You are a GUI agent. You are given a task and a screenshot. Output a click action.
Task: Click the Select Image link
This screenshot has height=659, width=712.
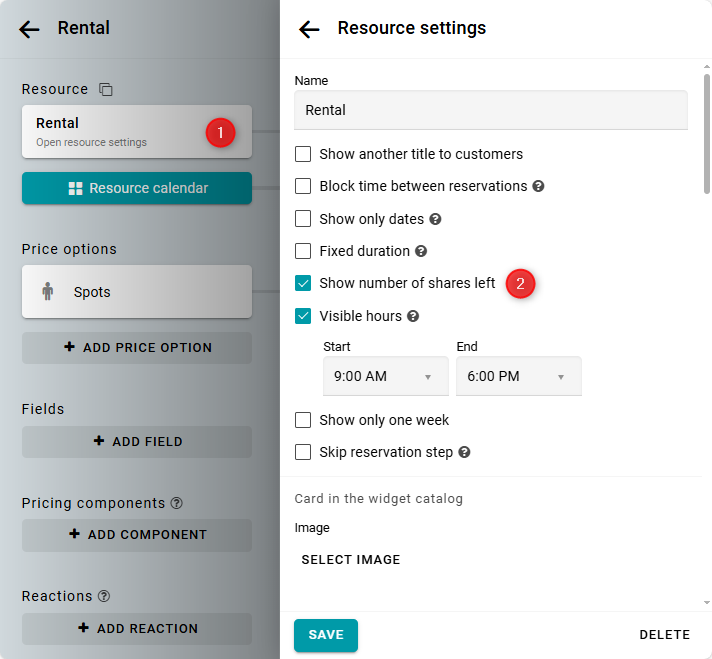click(x=351, y=560)
